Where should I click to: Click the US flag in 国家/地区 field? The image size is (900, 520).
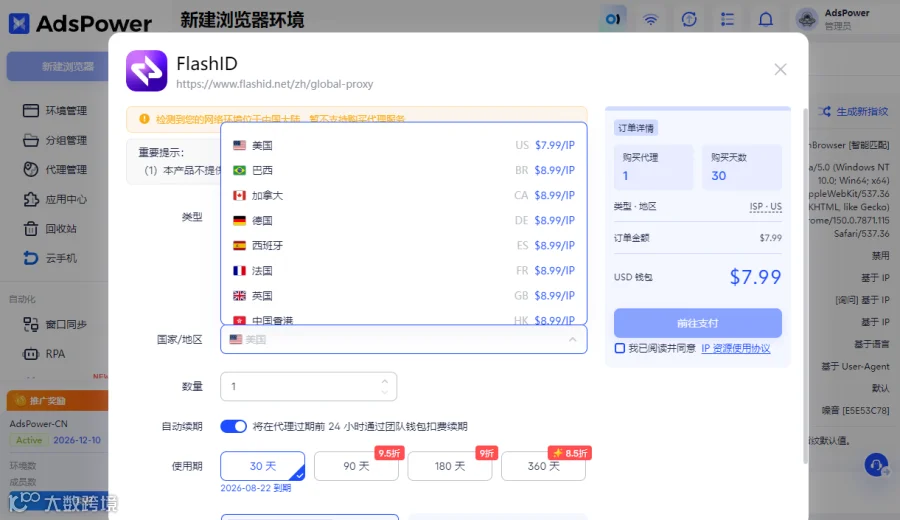235,340
